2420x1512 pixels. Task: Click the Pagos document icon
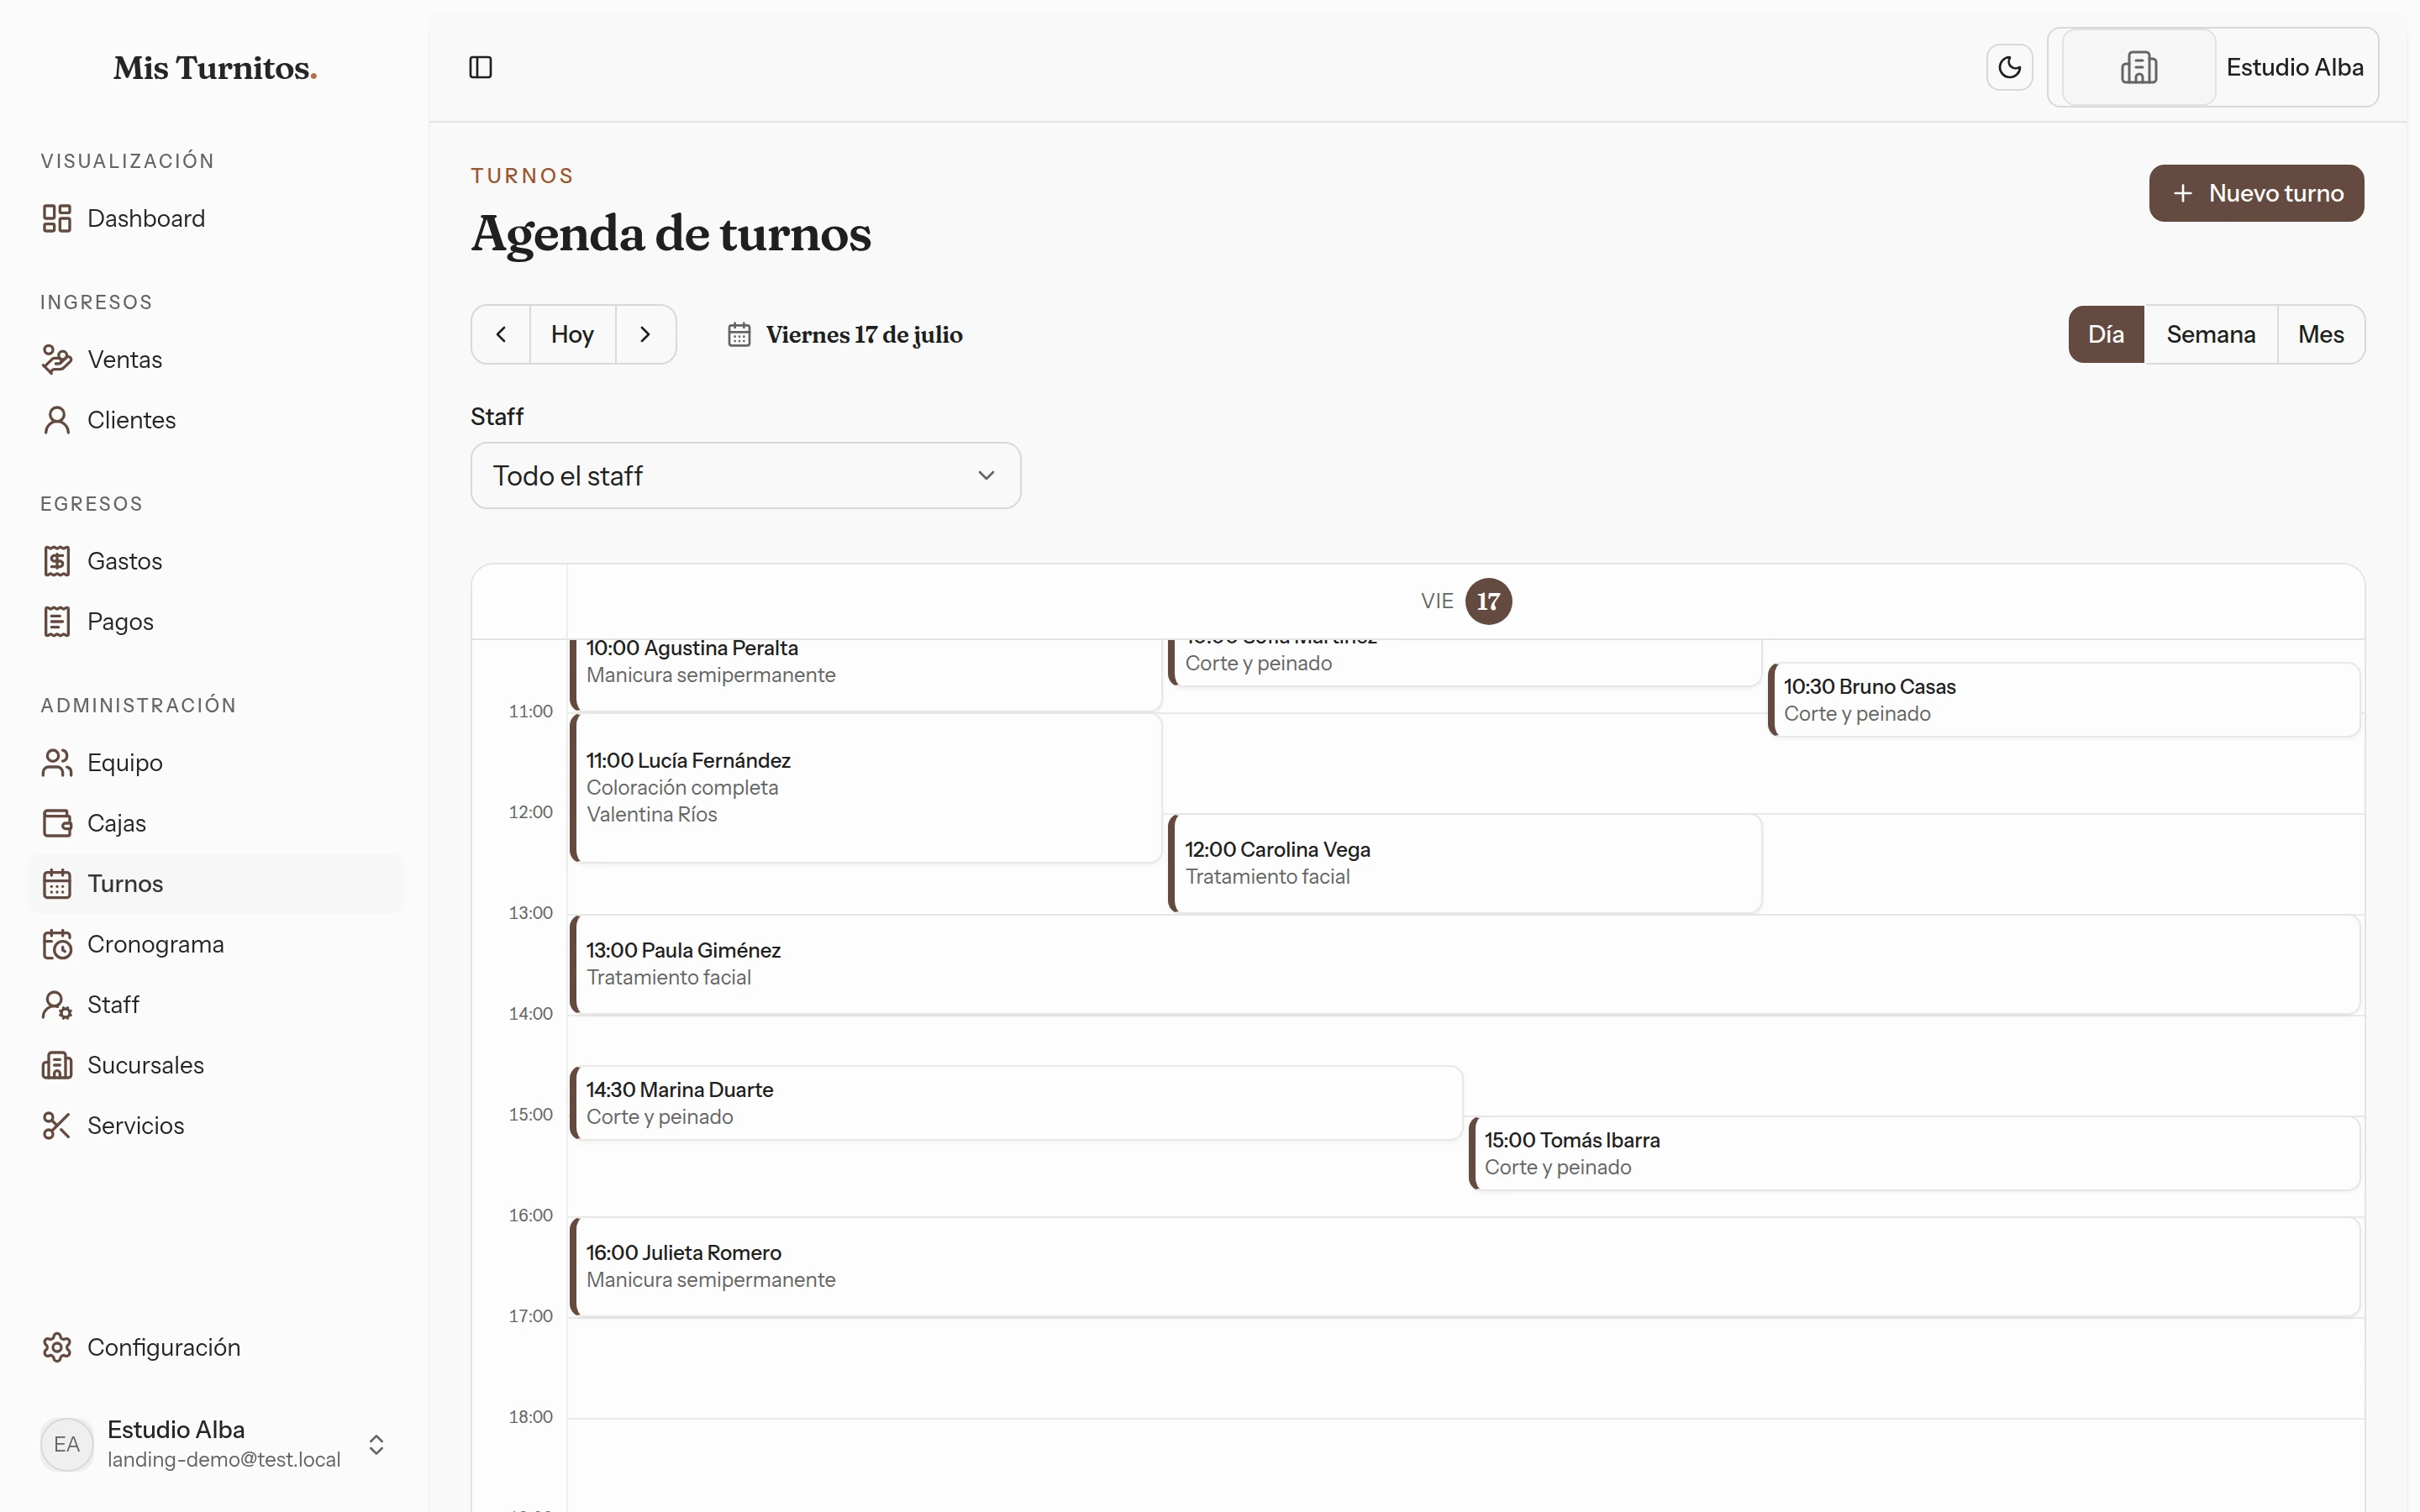click(57, 621)
